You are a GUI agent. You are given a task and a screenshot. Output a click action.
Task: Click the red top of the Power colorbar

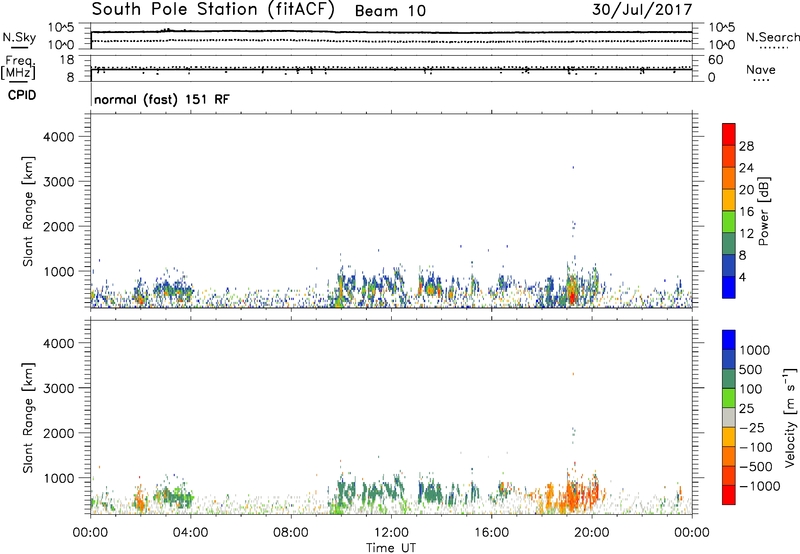coord(729,132)
